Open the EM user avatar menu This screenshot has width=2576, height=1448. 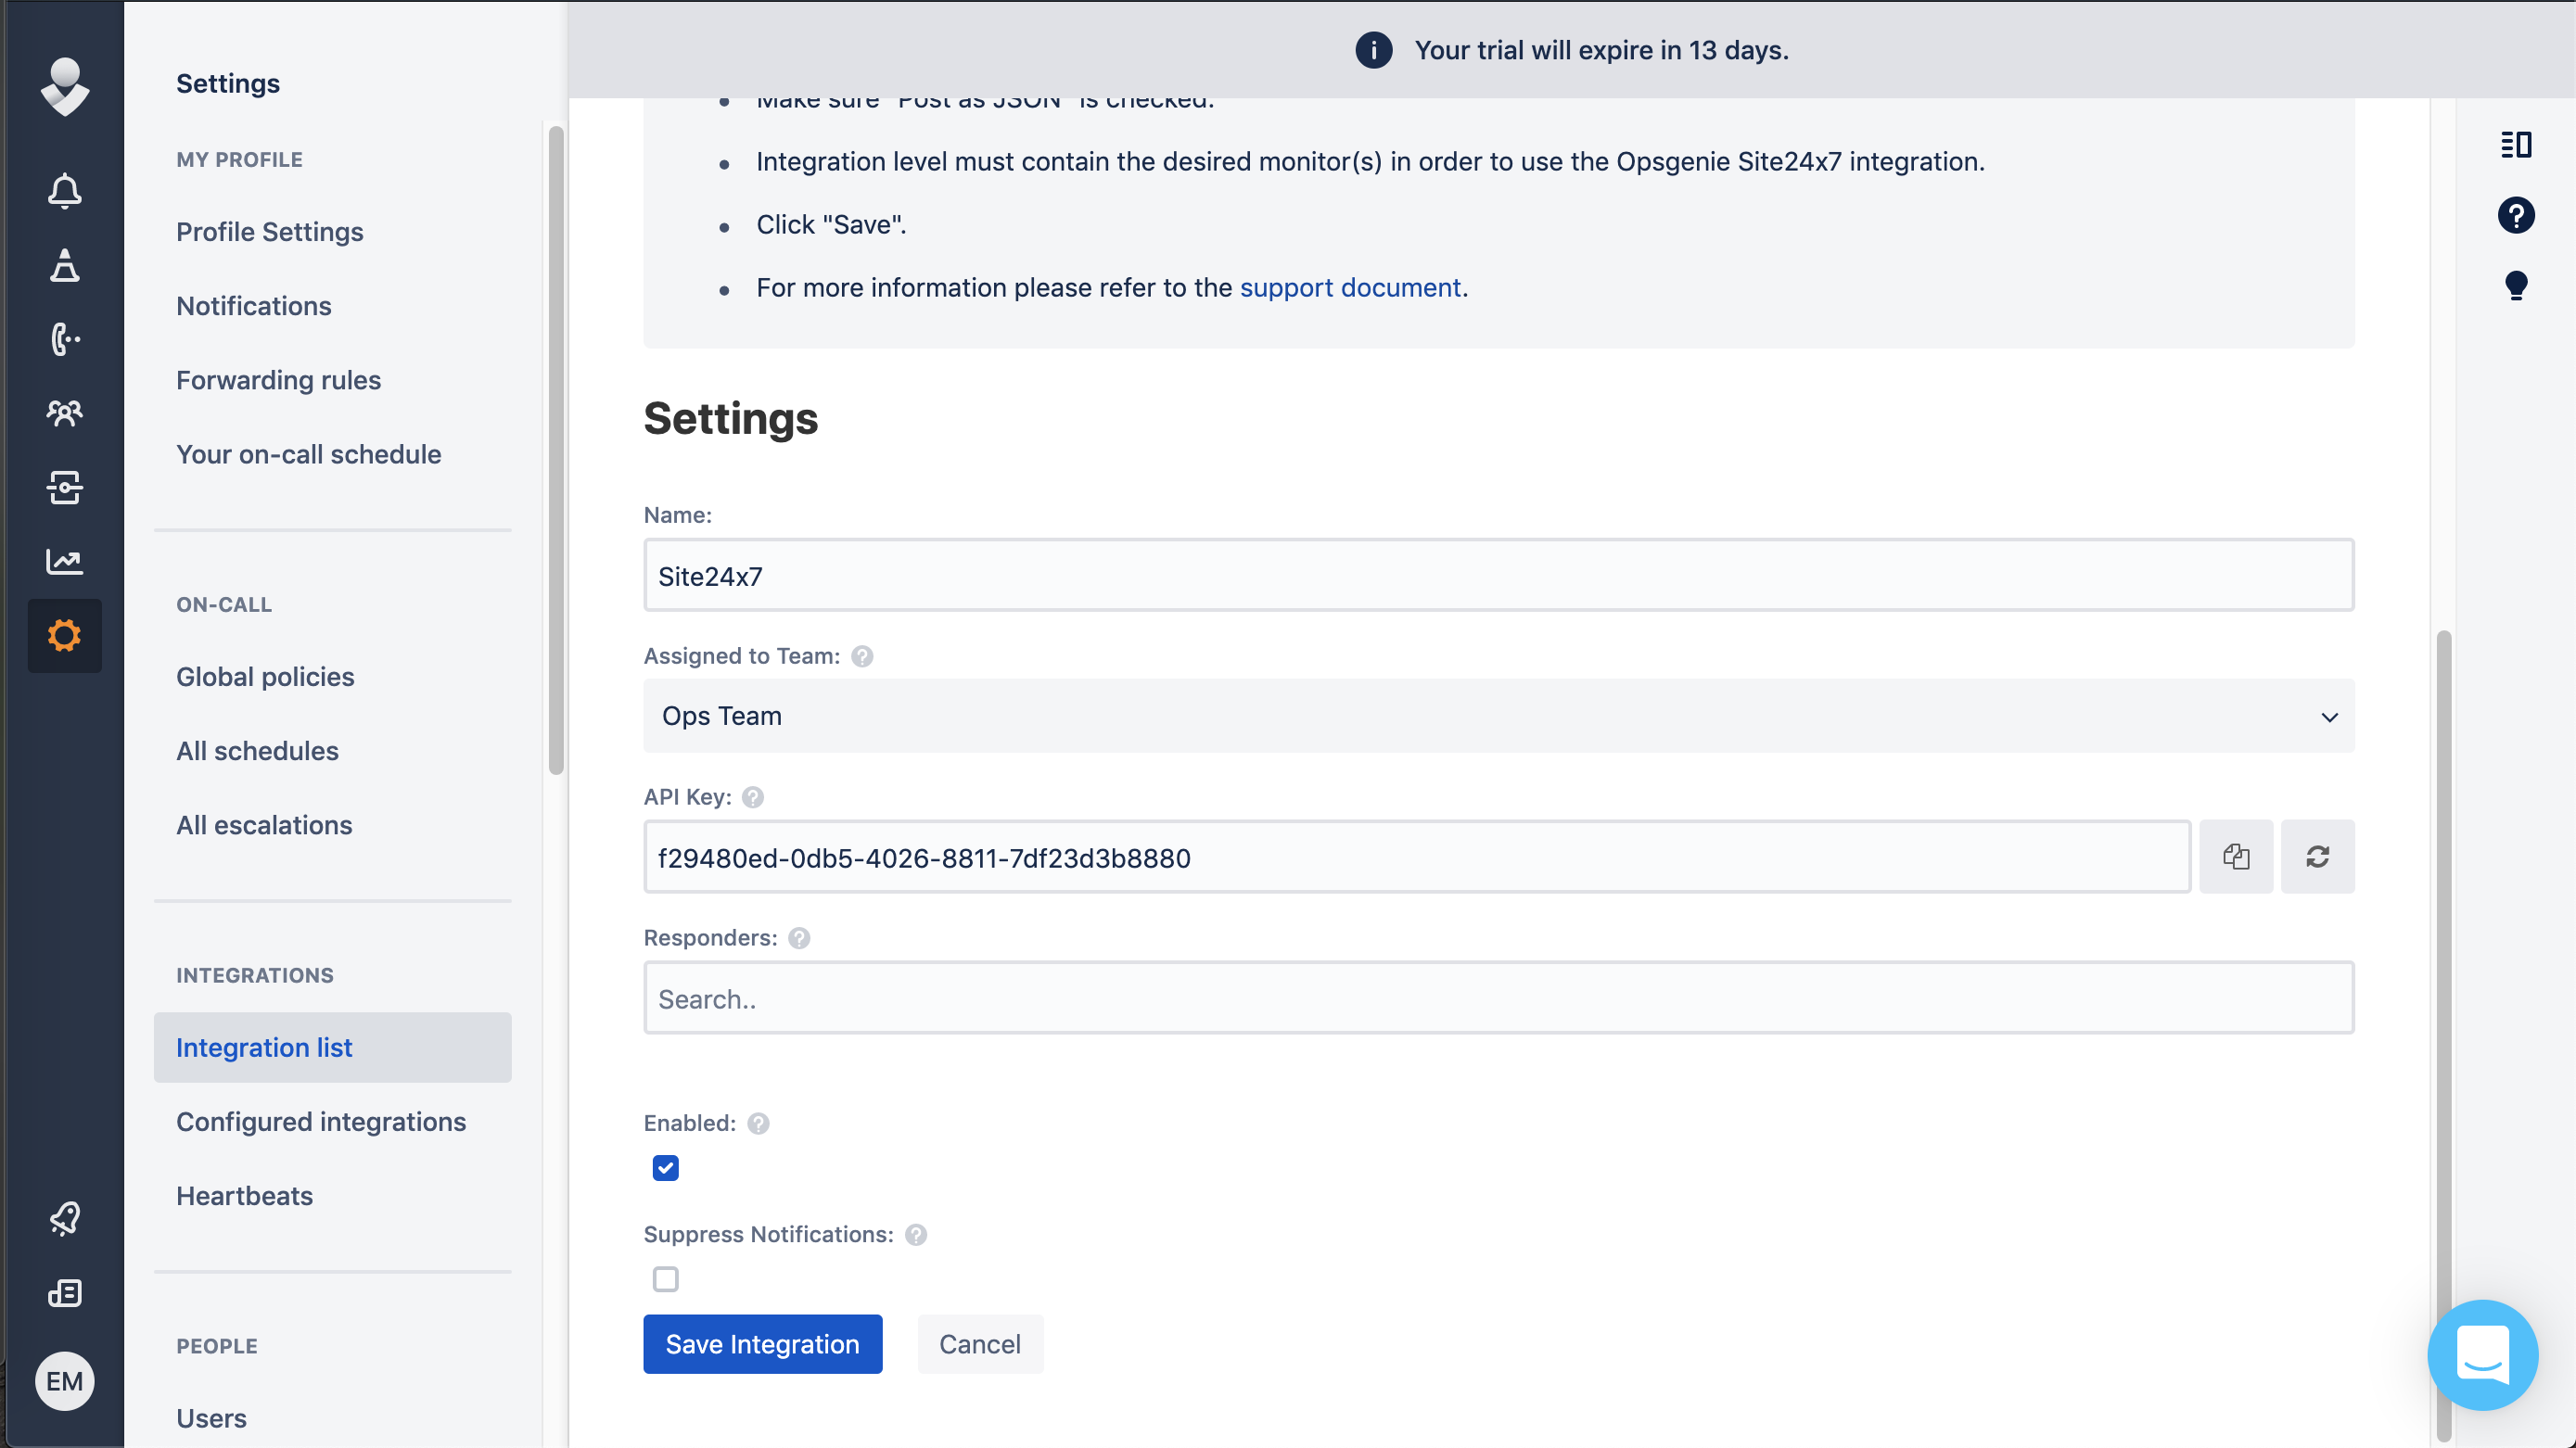[64, 1381]
